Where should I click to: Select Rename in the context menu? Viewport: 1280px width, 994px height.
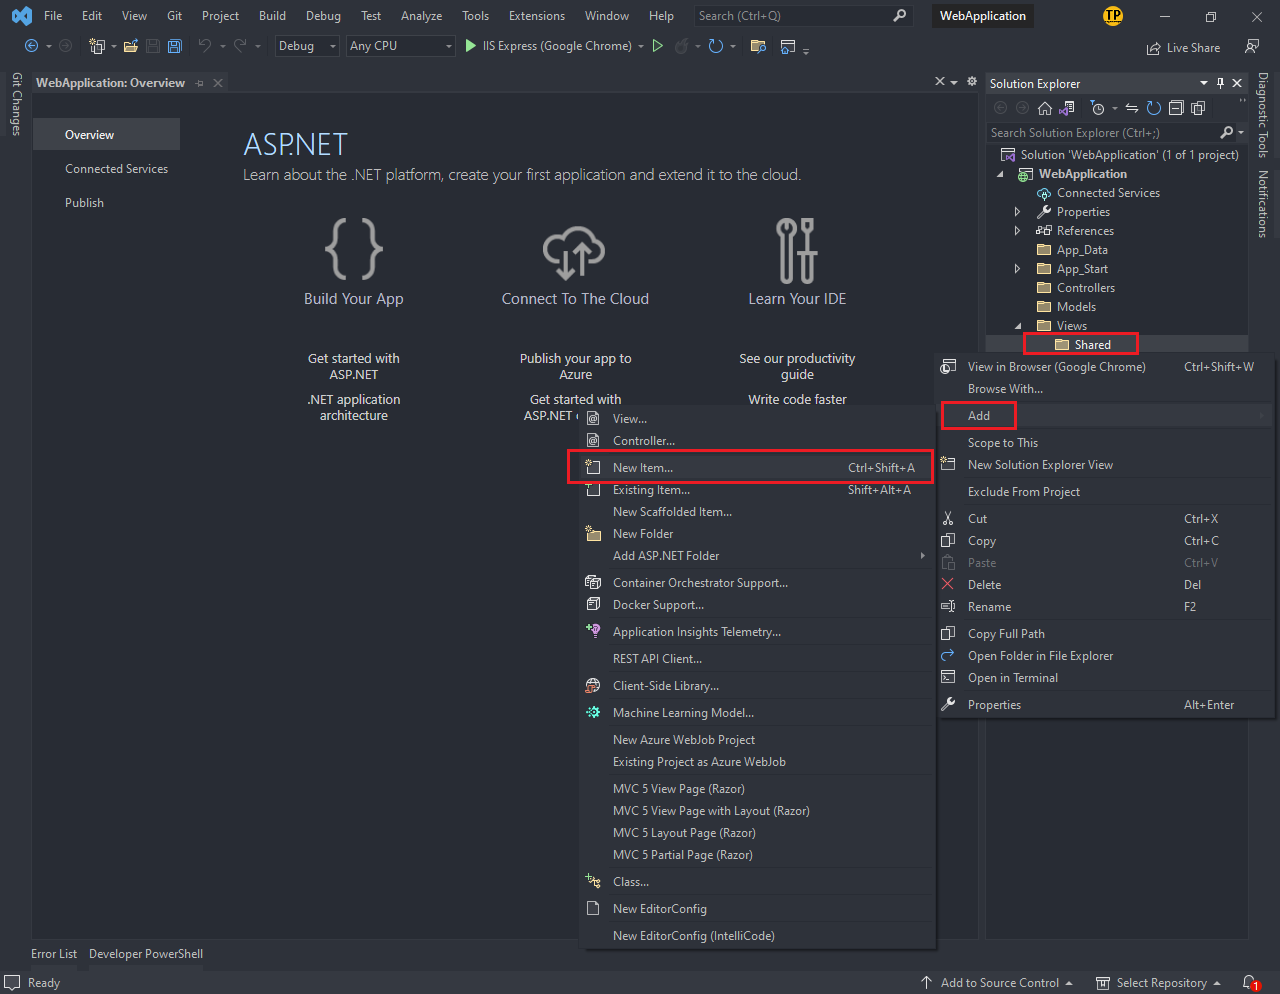1105,607
